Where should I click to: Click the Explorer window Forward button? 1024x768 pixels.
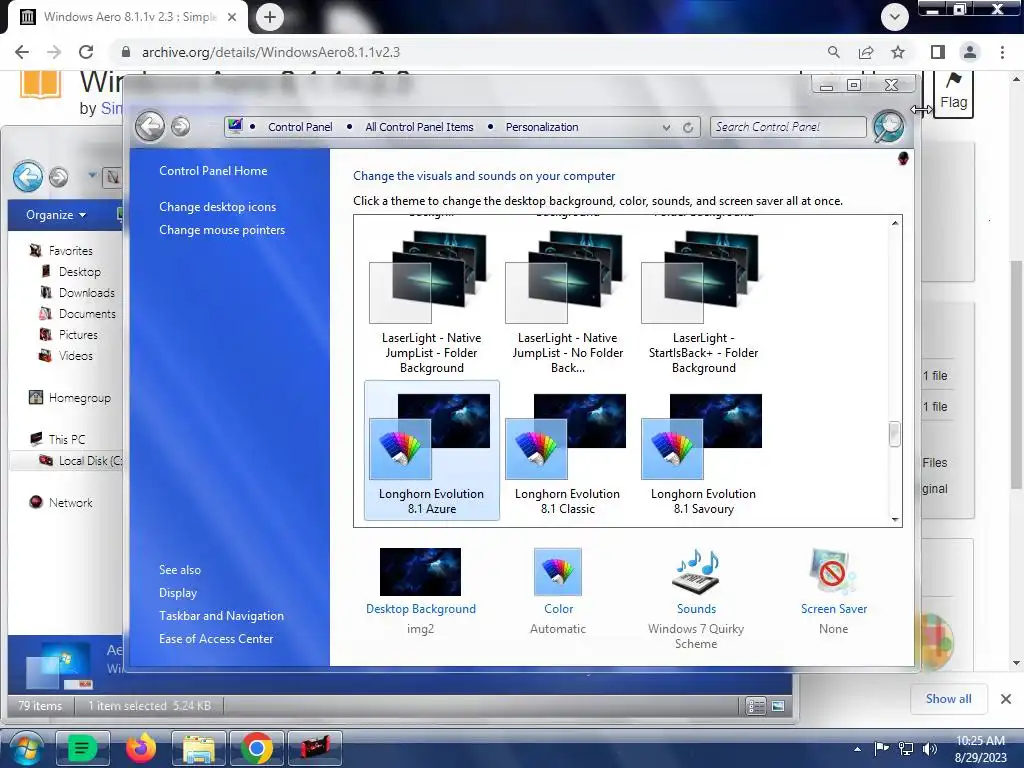tap(59, 177)
